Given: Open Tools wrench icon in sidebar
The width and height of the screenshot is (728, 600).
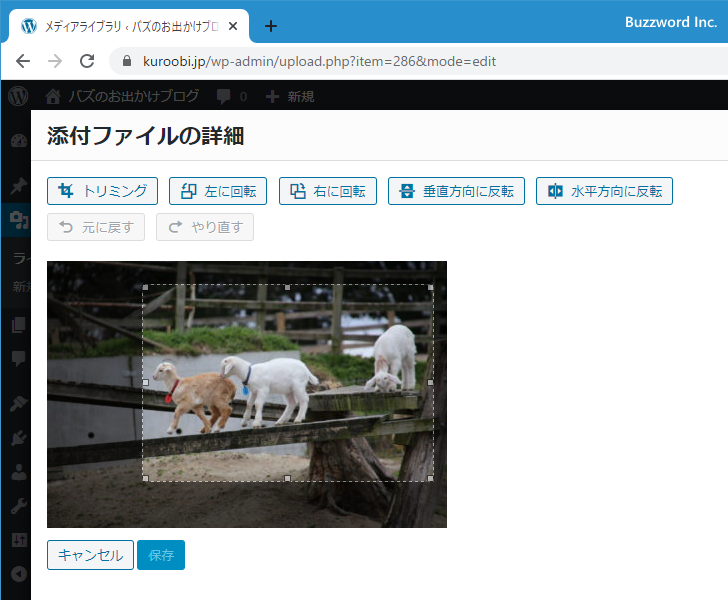Looking at the screenshot, I should (x=19, y=506).
